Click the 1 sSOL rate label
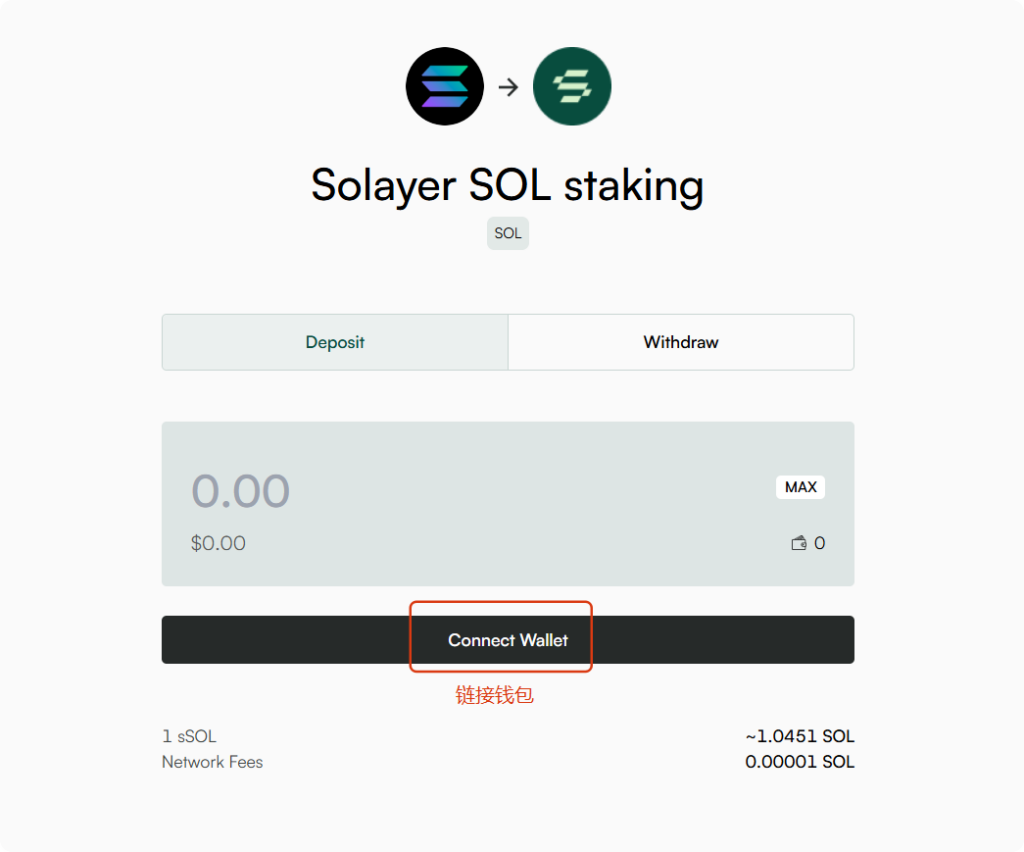Viewport: 1024px width, 852px height. 189,736
